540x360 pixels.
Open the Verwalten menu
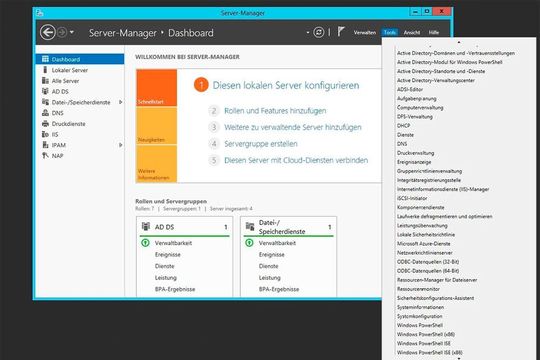pyautogui.click(x=365, y=32)
